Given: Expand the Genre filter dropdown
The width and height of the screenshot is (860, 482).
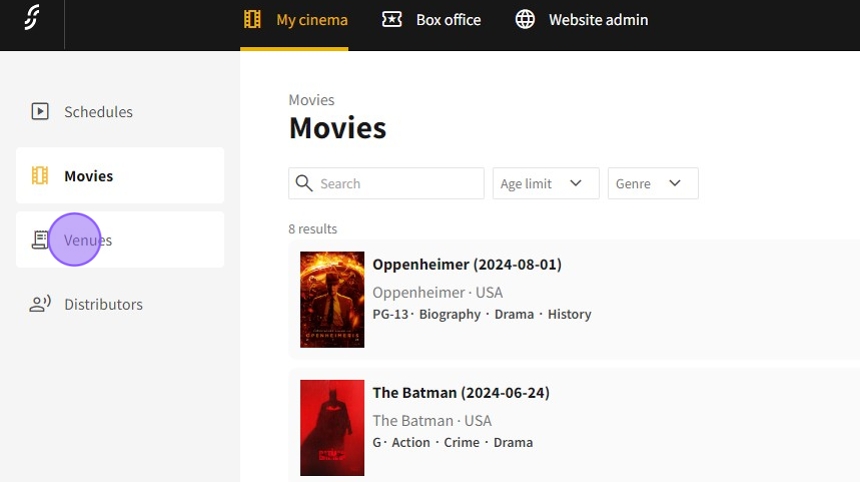Looking at the screenshot, I should pyautogui.click(x=652, y=184).
